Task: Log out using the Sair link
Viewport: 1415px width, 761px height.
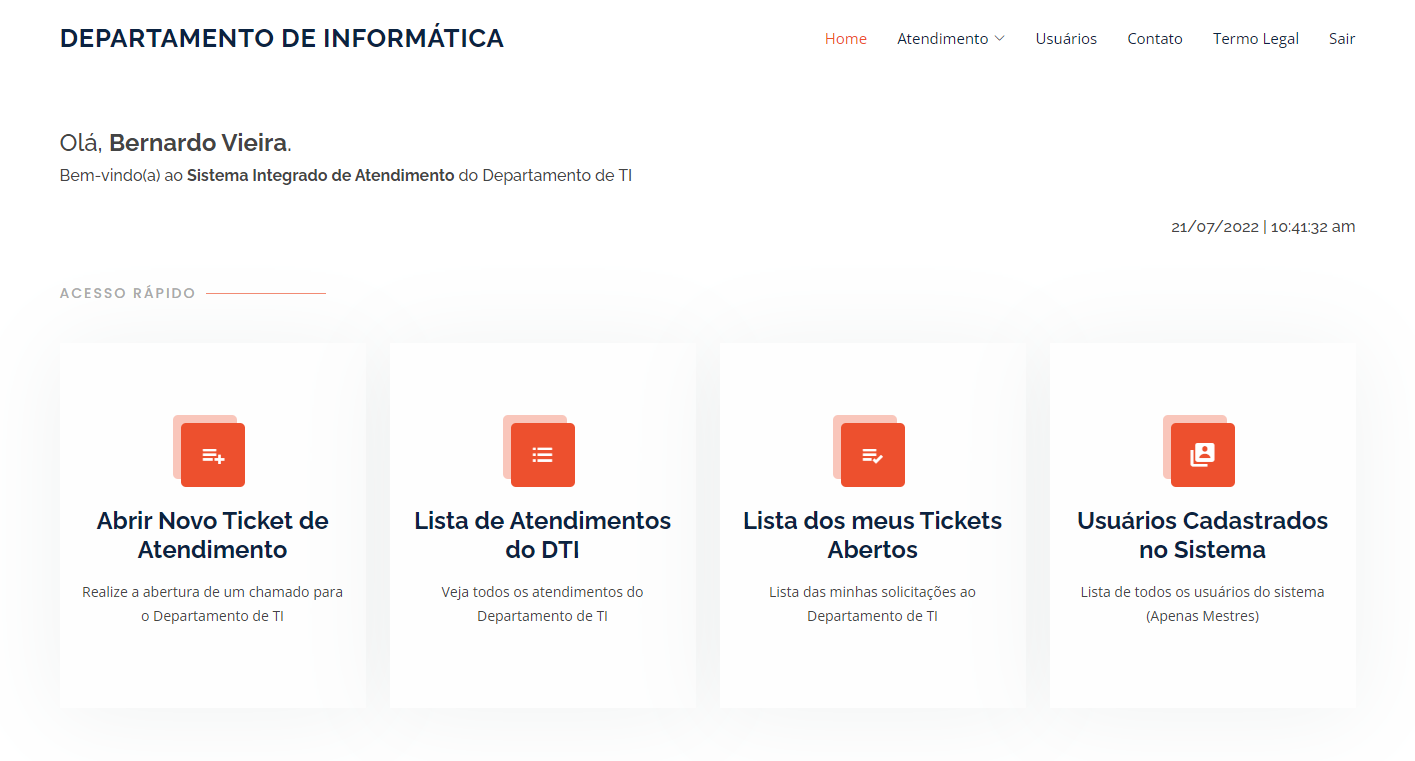Action: (x=1341, y=39)
